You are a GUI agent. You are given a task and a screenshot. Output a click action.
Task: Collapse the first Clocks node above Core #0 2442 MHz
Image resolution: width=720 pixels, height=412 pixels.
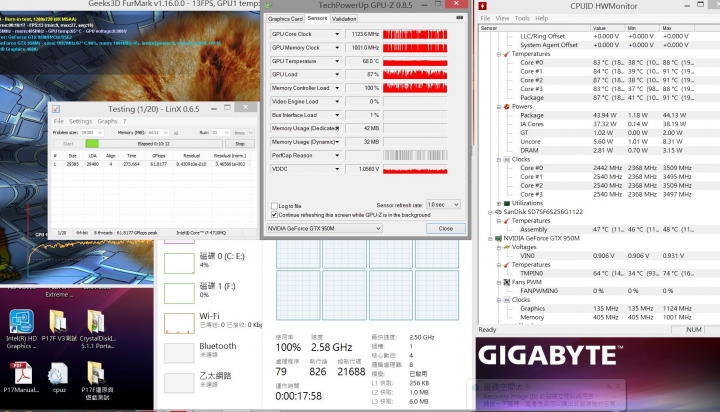tap(499, 159)
